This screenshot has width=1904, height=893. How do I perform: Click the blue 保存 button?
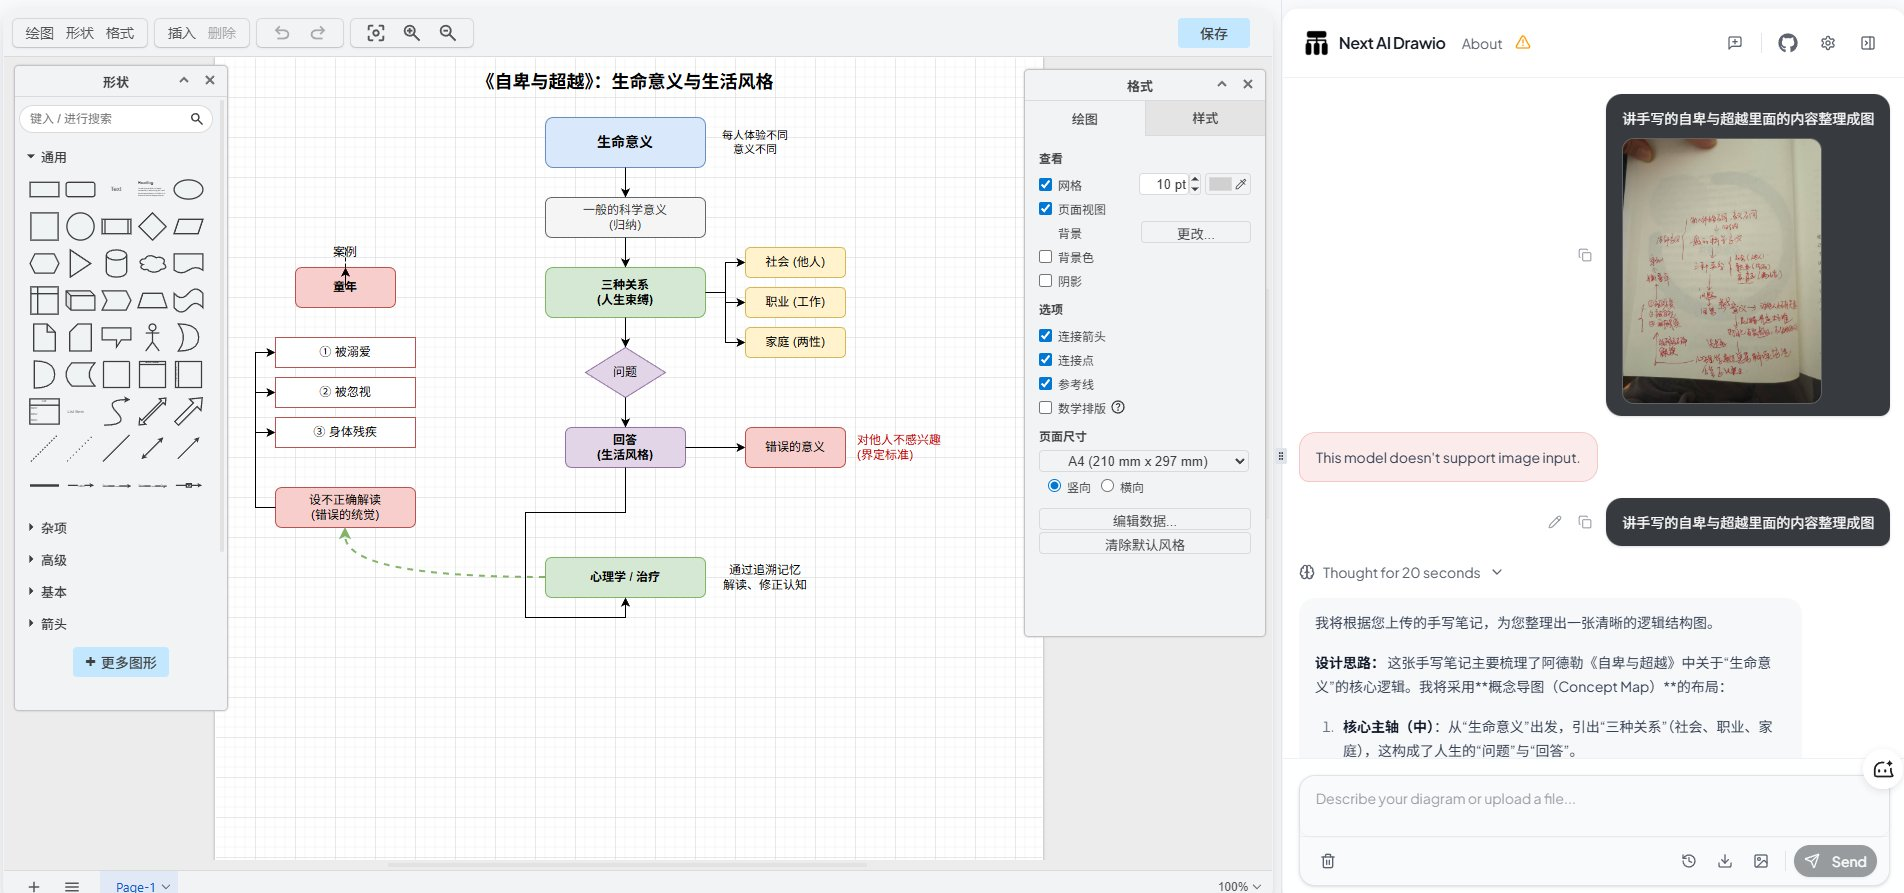1213,33
